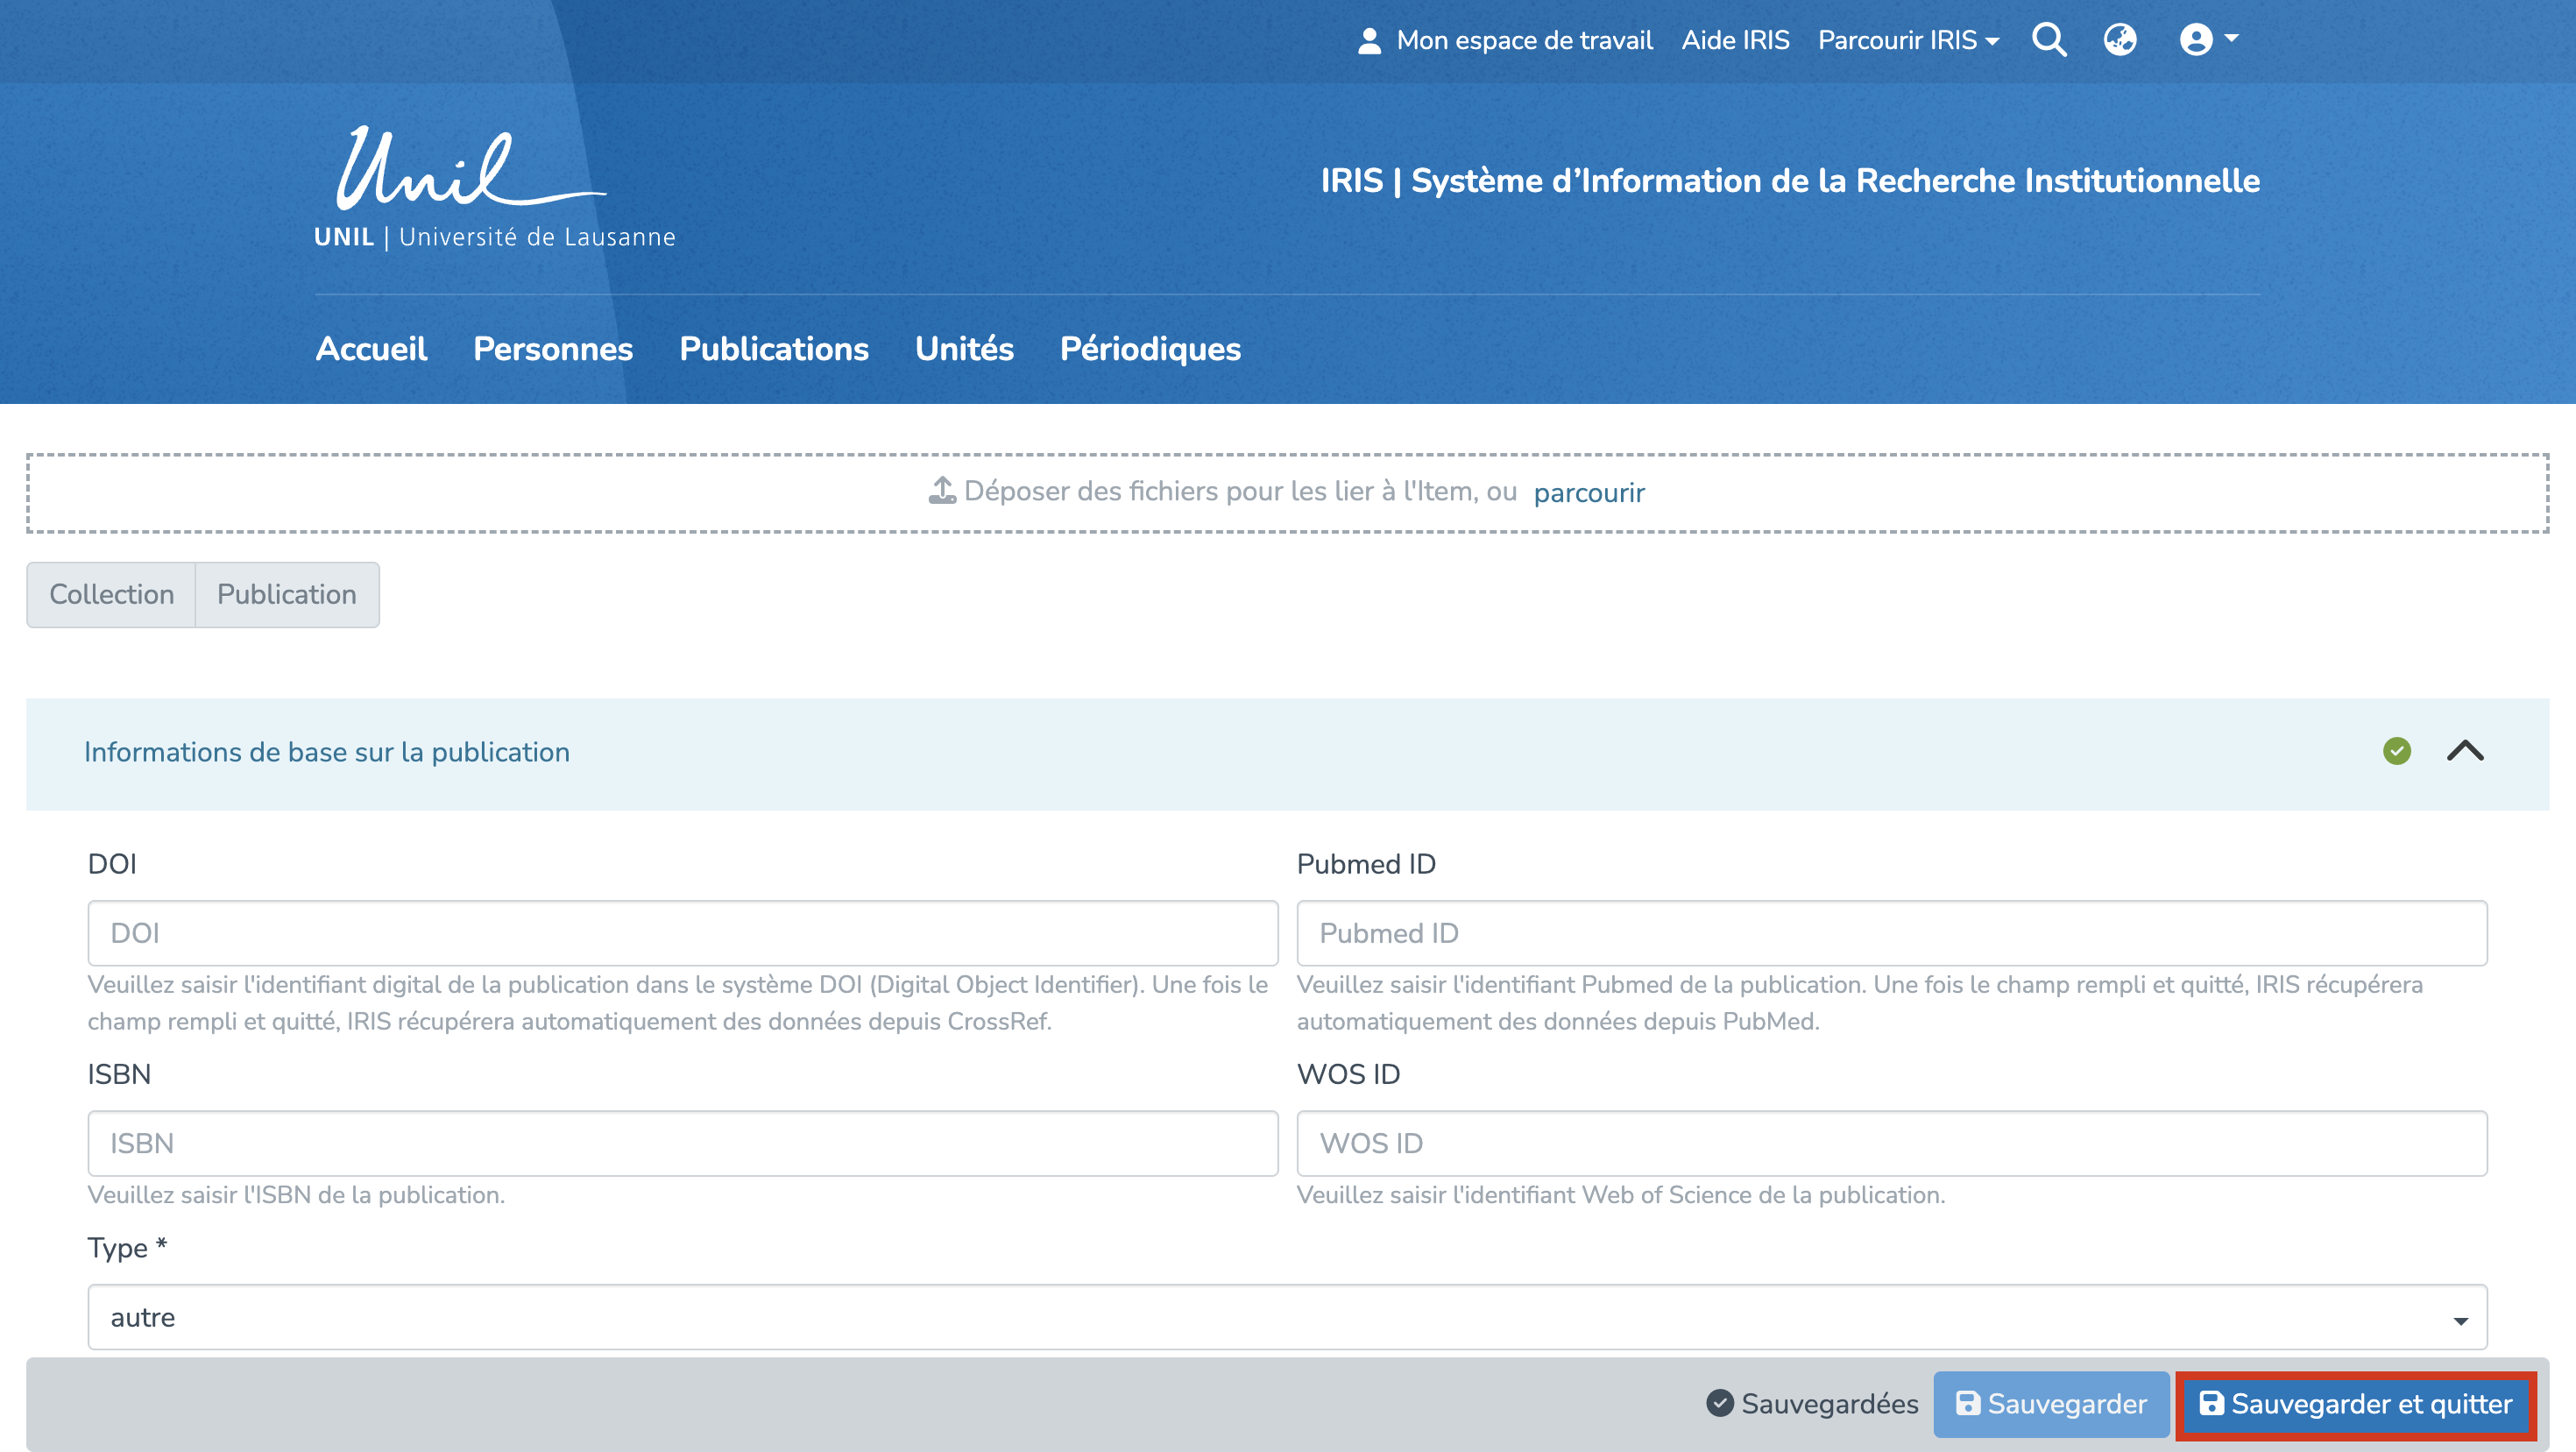
Task: Click the search magnifier icon
Action: pyautogui.click(x=2048, y=40)
